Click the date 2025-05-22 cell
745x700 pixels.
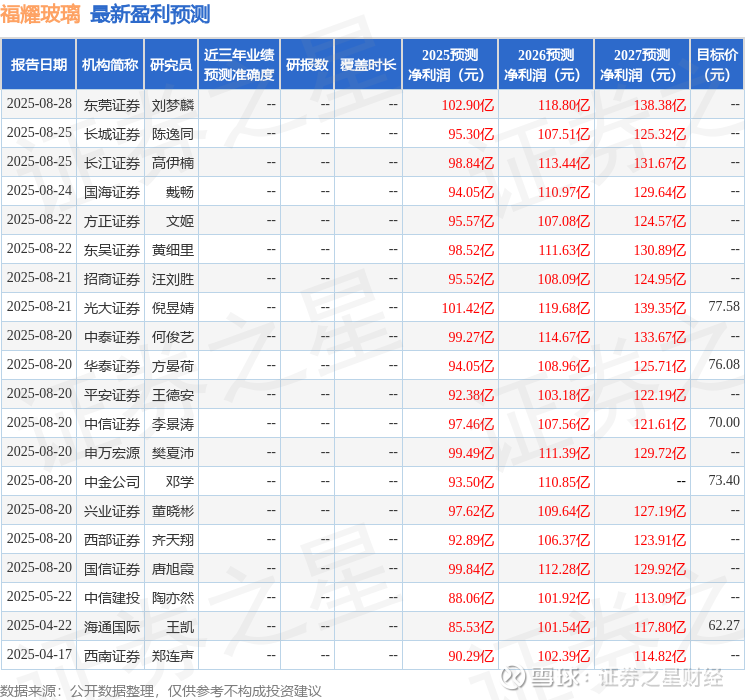pyautogui.click(x=39, y=596)
